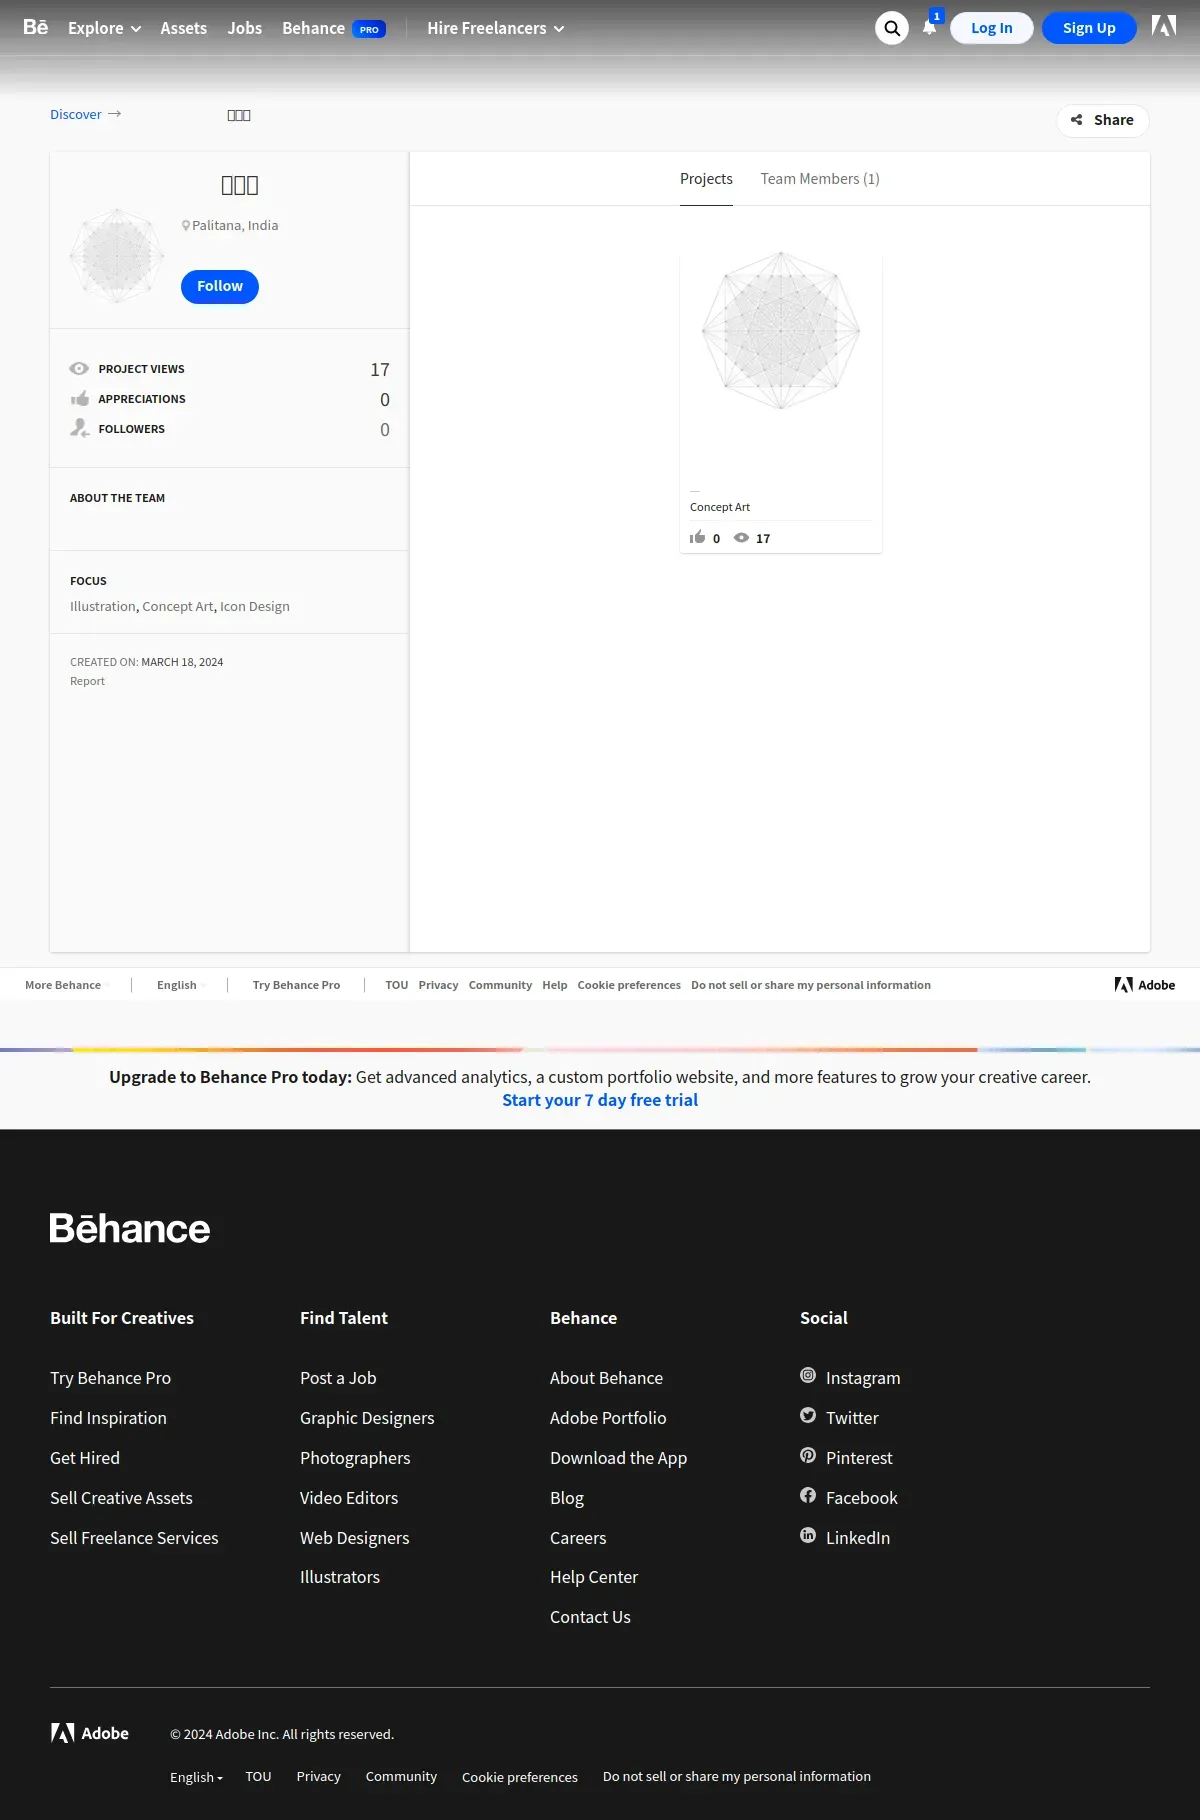Click Sell Freelance Services footer link
The height and width of the screenshot is (1820, 1200).
tap(134, 1538)
